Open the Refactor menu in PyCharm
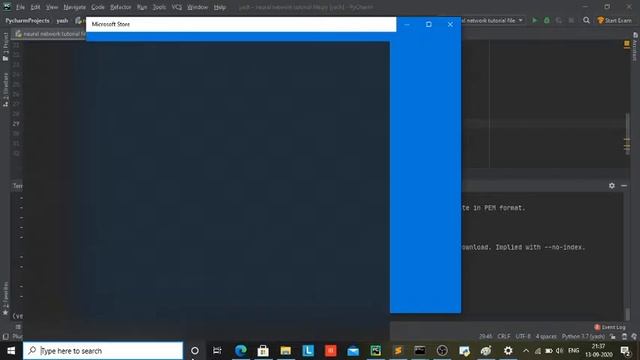This screenshot has height=360, width=640. (x=120, y=7)
